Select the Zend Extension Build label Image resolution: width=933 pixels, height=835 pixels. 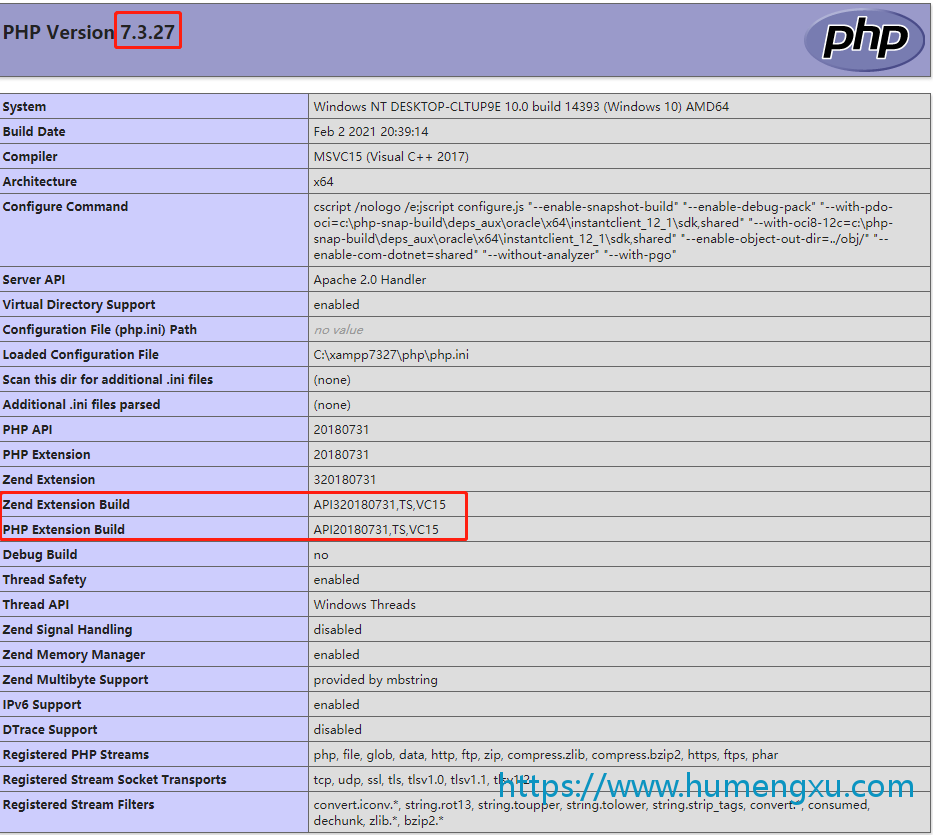pos(66,504)
